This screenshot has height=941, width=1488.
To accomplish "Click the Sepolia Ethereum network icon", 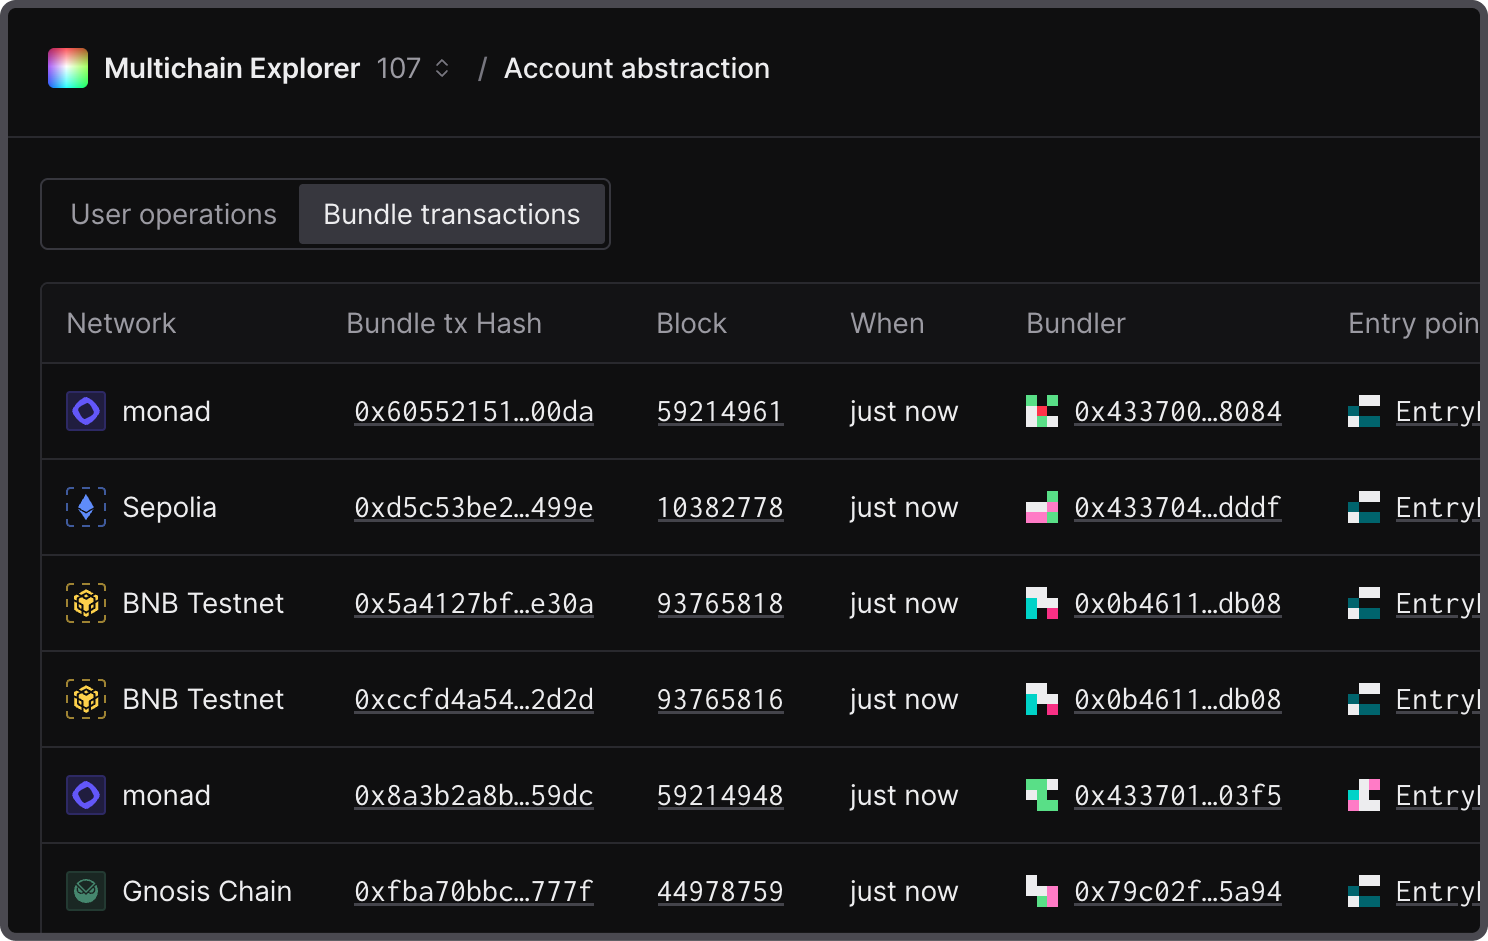I will point(86,507).
